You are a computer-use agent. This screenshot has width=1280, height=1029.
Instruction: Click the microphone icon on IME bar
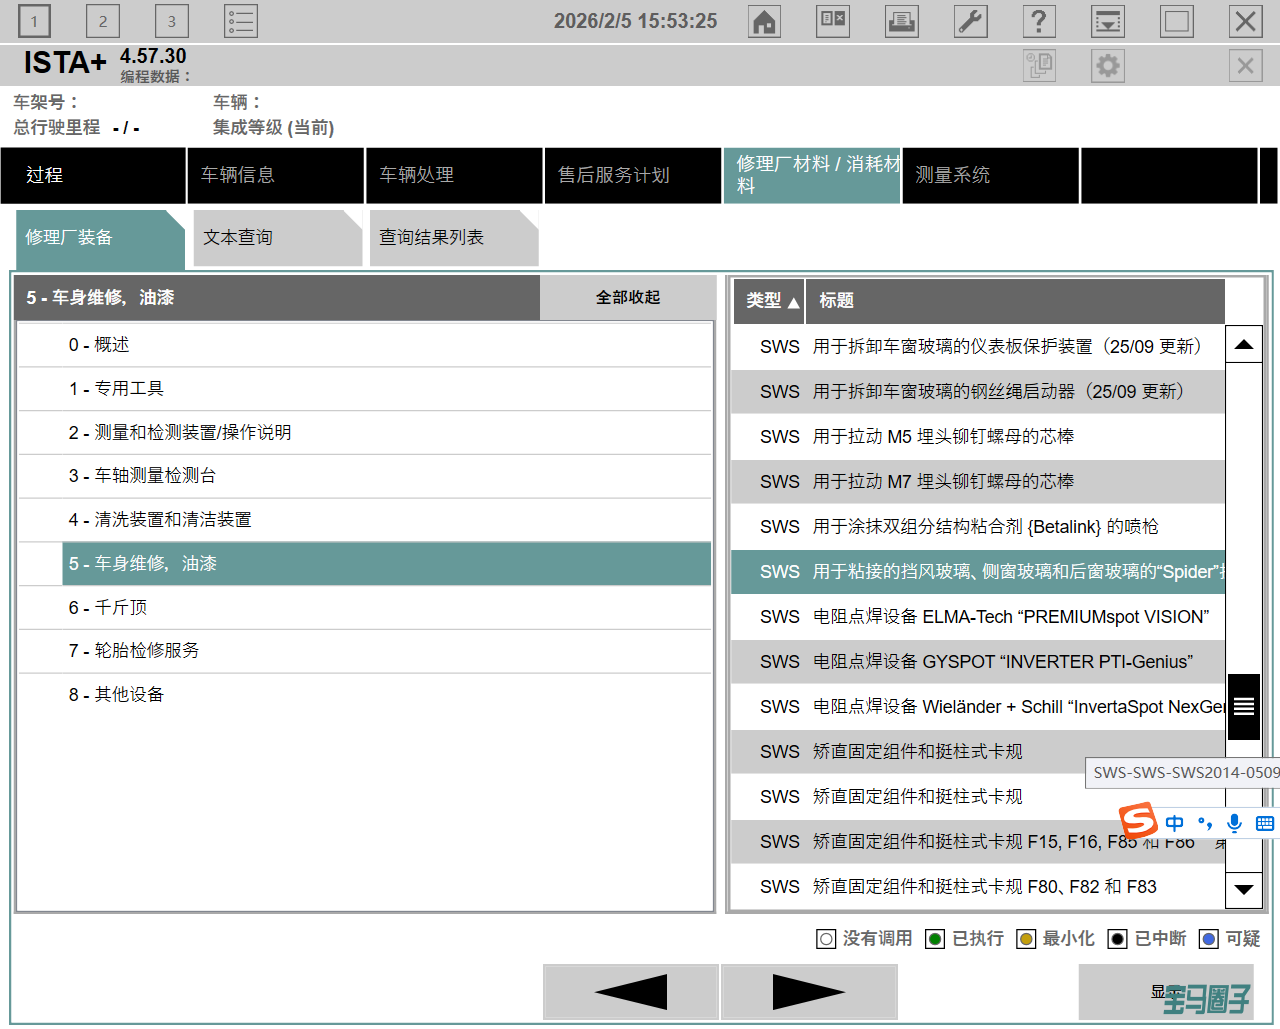[x=1235, y=823]
